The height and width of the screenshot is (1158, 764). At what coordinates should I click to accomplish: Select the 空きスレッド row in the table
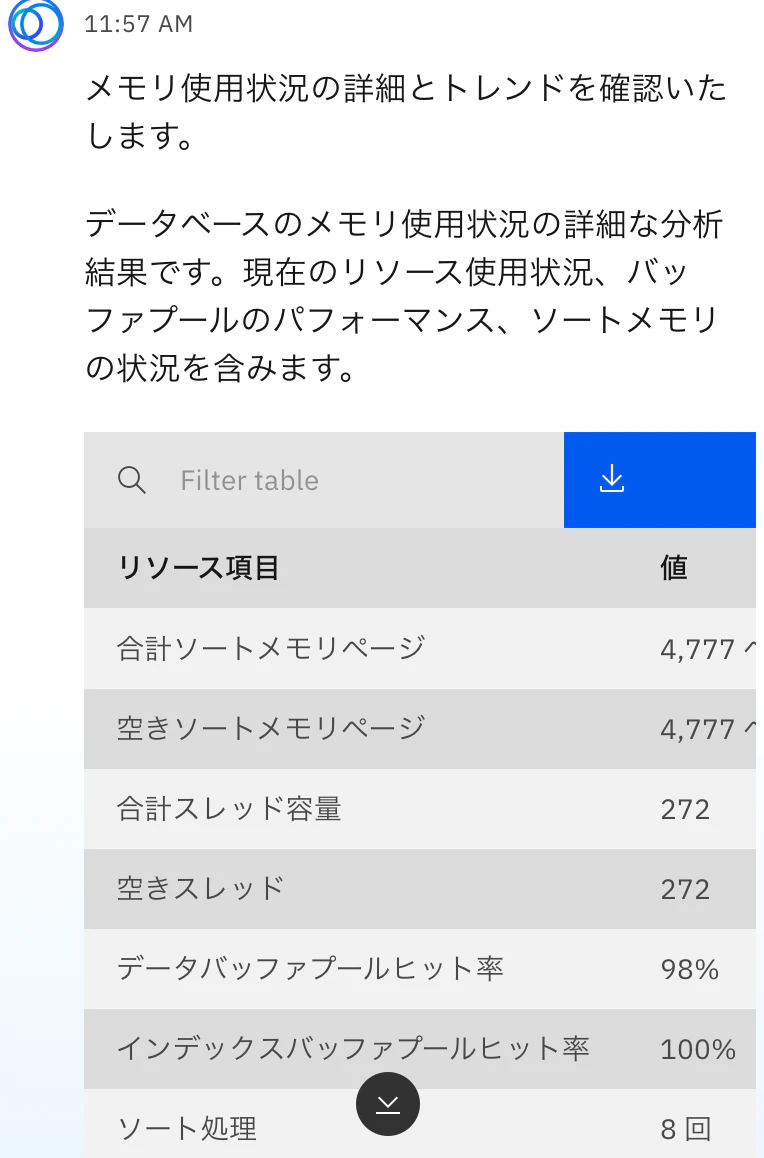[300, 889]
